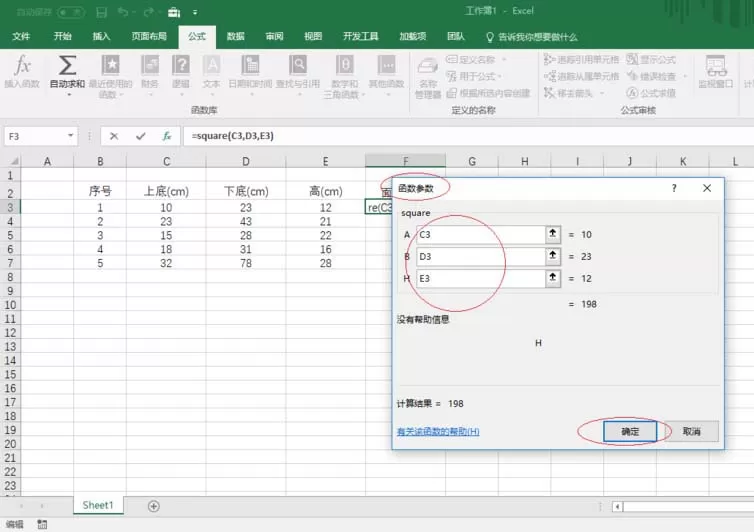Open the 开发工具 ribbon tab
This screenshot has height=532, width=754.
point(361,37)
